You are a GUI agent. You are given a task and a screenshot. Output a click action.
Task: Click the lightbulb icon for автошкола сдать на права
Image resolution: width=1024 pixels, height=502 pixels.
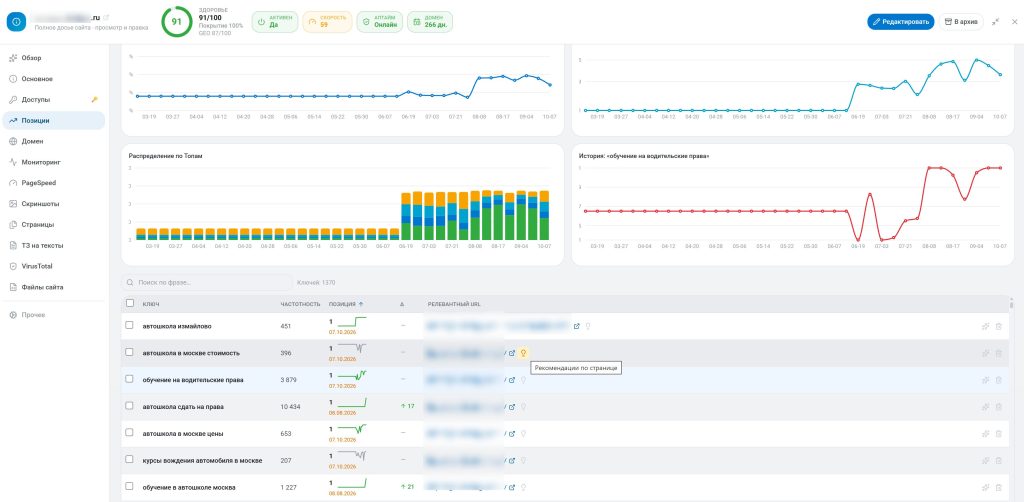click(523, 407)
